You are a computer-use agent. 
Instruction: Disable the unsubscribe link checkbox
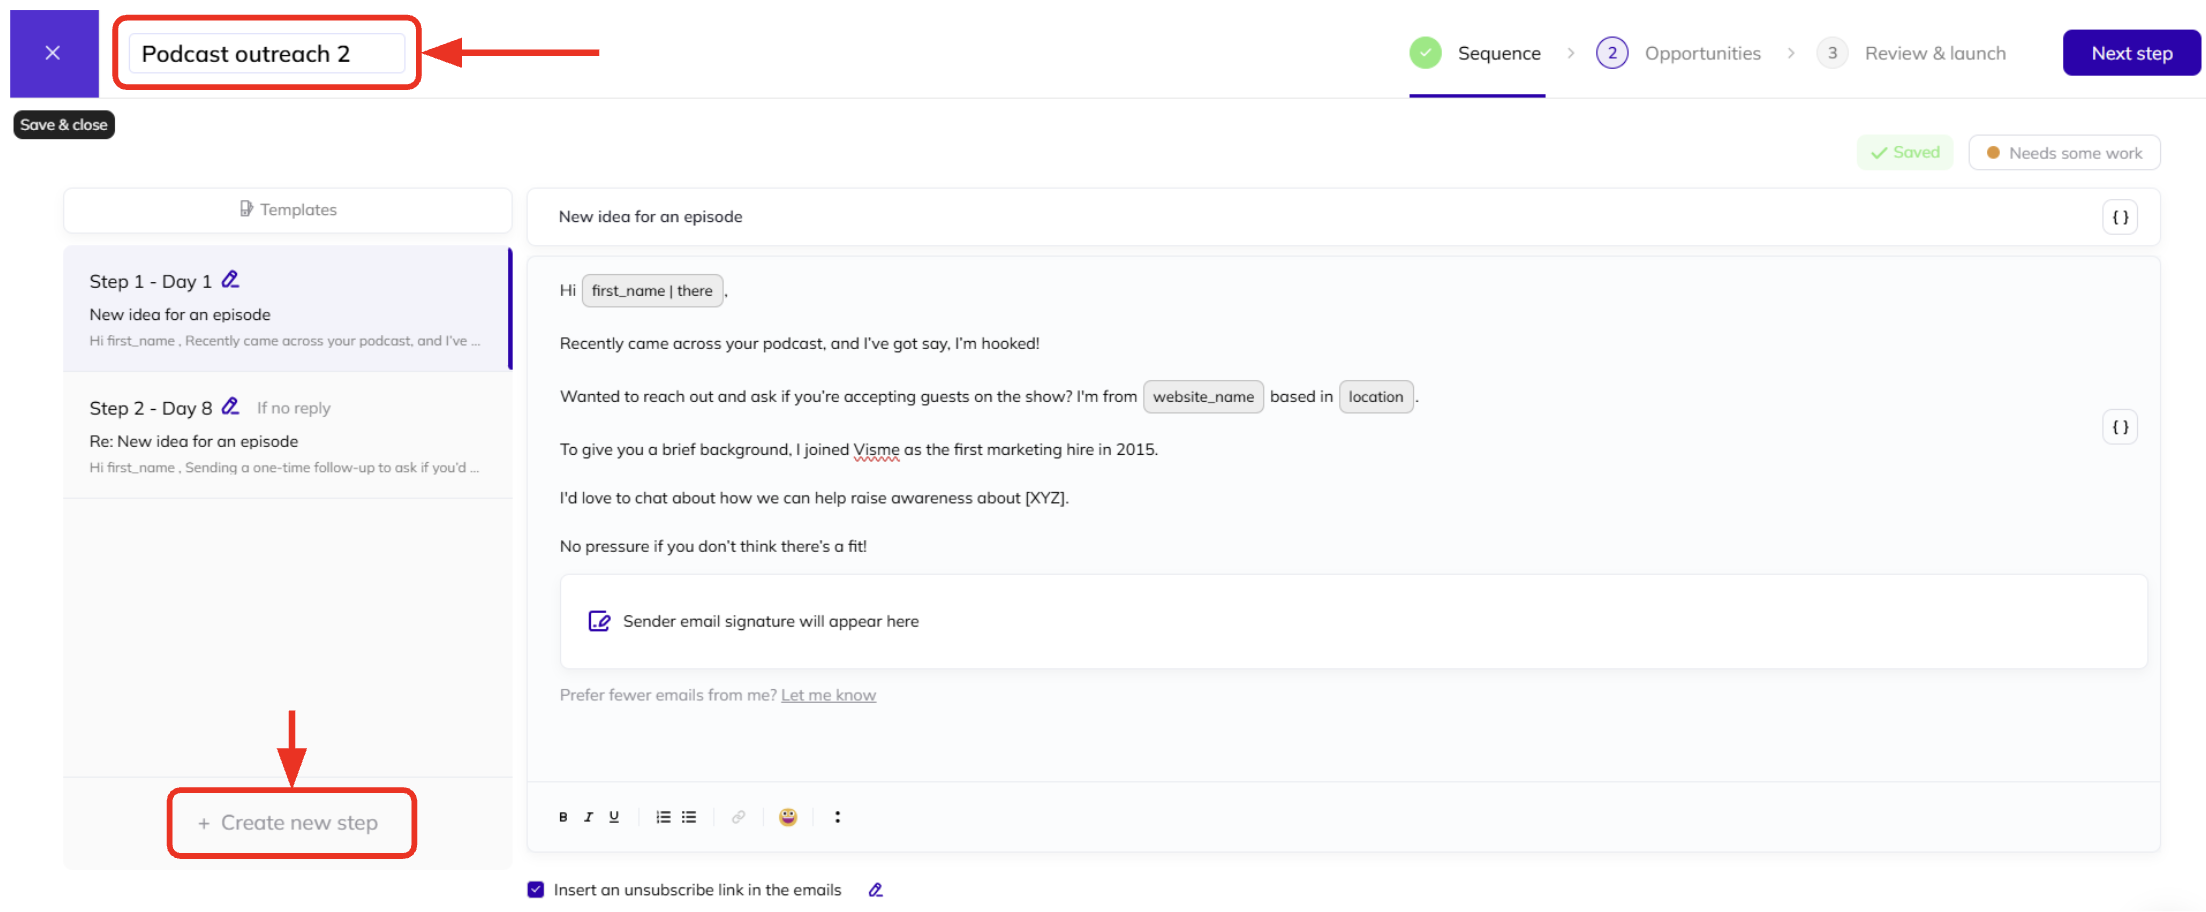536,889
